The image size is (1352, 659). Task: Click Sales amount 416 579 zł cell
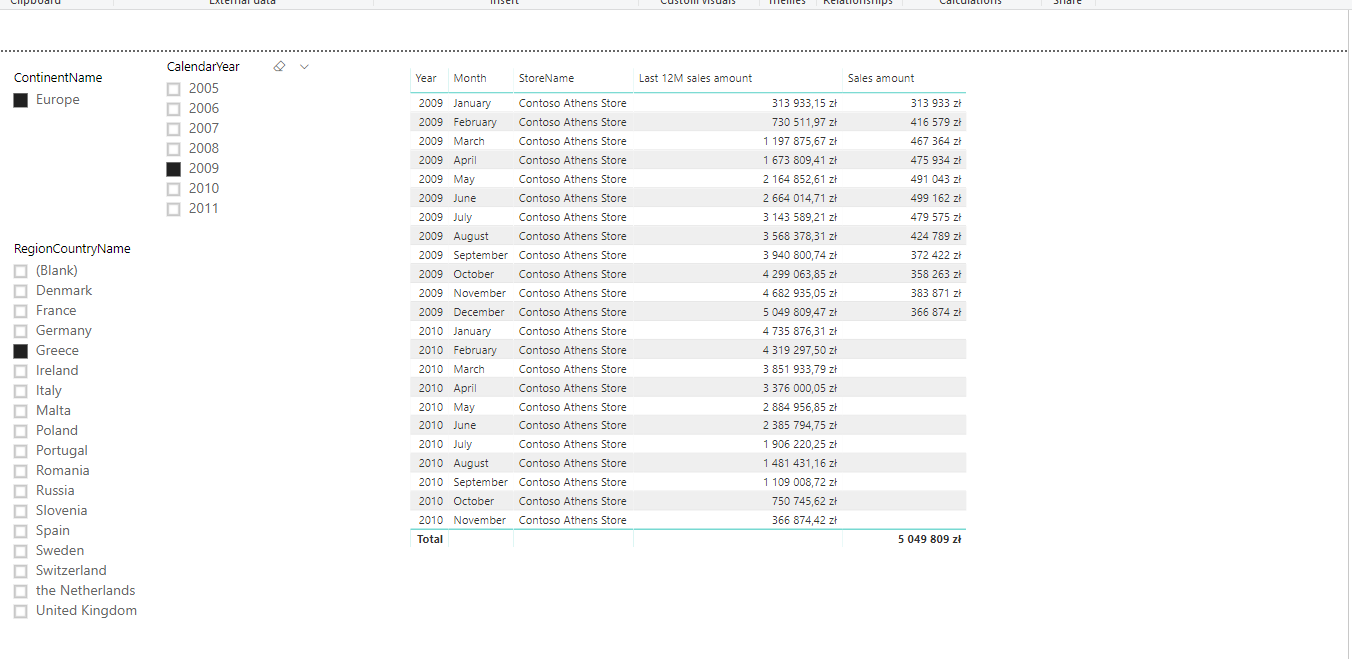pyautogui.click(x=936, y=122)
